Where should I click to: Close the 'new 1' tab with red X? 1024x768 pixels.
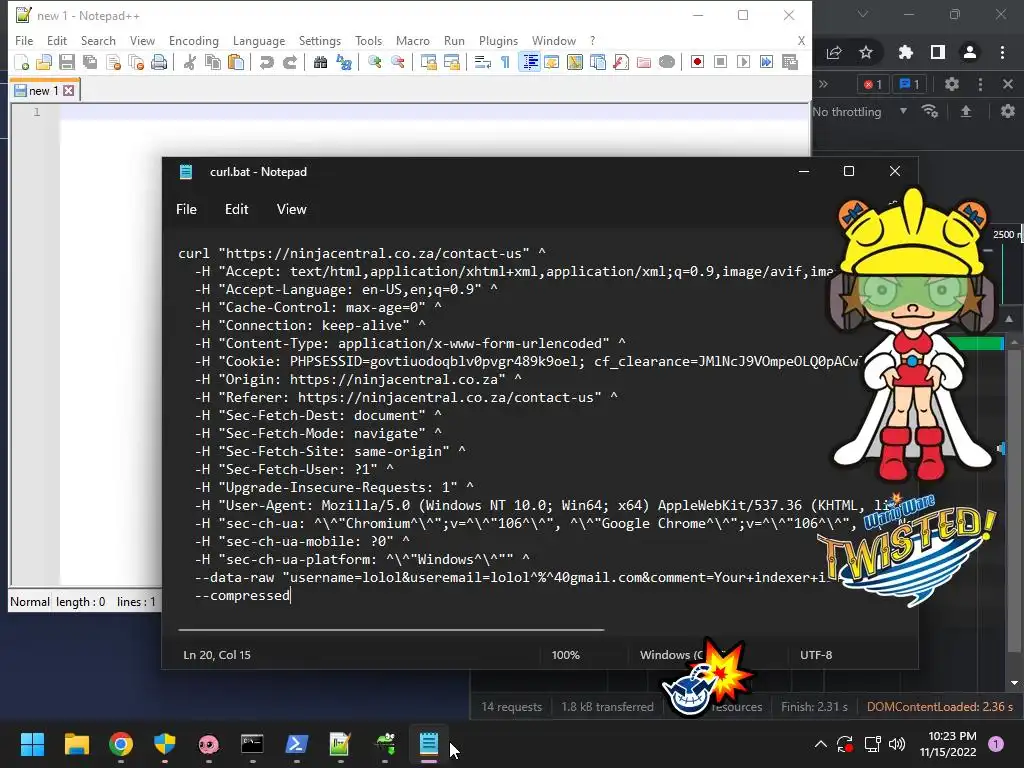pyautogui.click(x=69, y=91)
